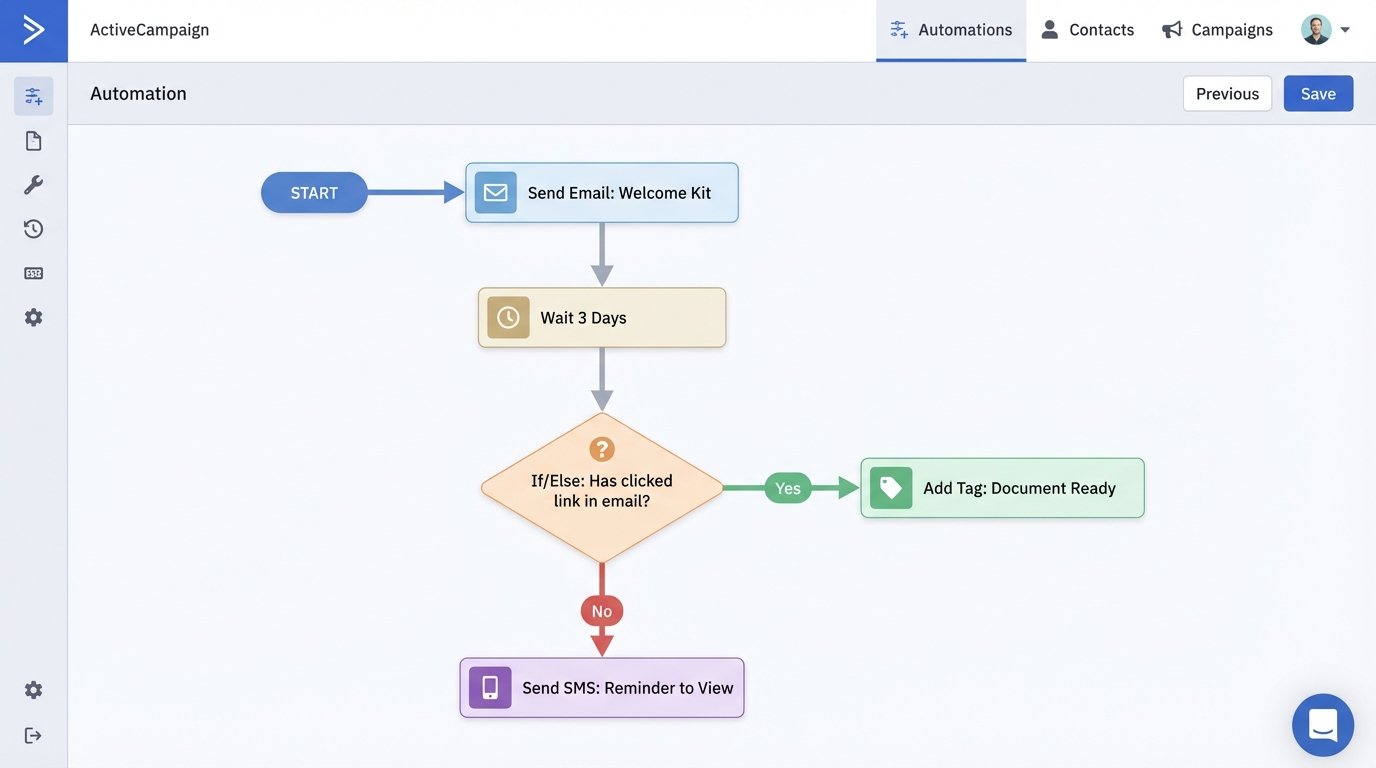The width and height of the screenshot is (1376, 768).
Task: Open settings using the upper gear icon
Action: point(33,316)
